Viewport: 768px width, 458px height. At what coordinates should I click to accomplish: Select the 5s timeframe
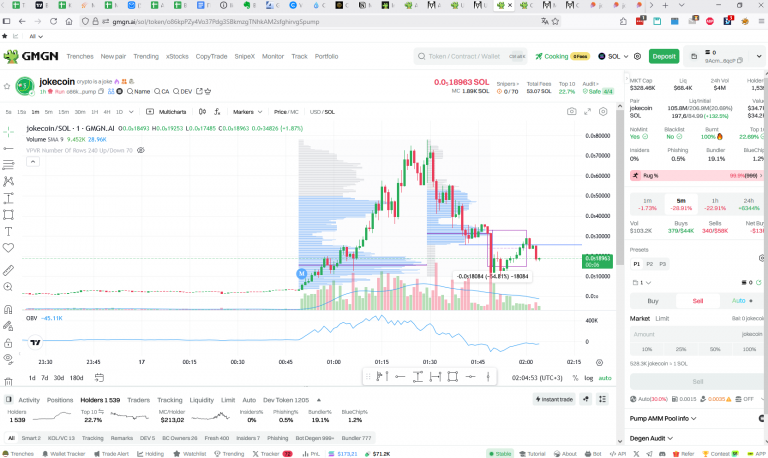(x=8, y=112)
